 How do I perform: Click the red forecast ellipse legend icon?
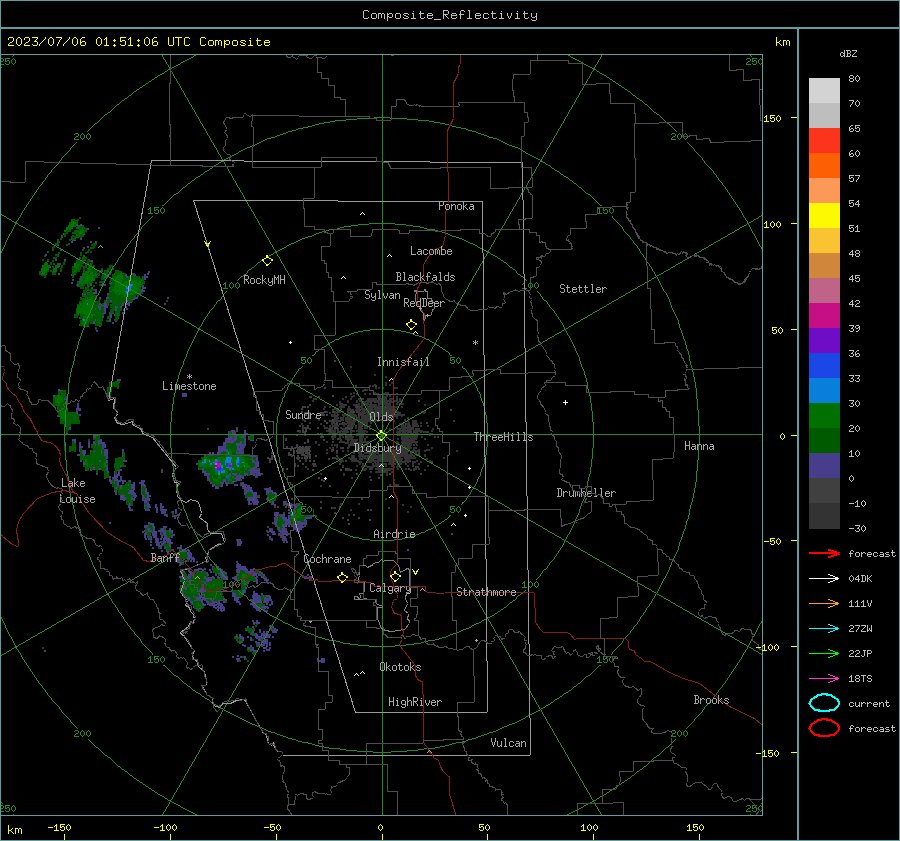click(824, 728)
